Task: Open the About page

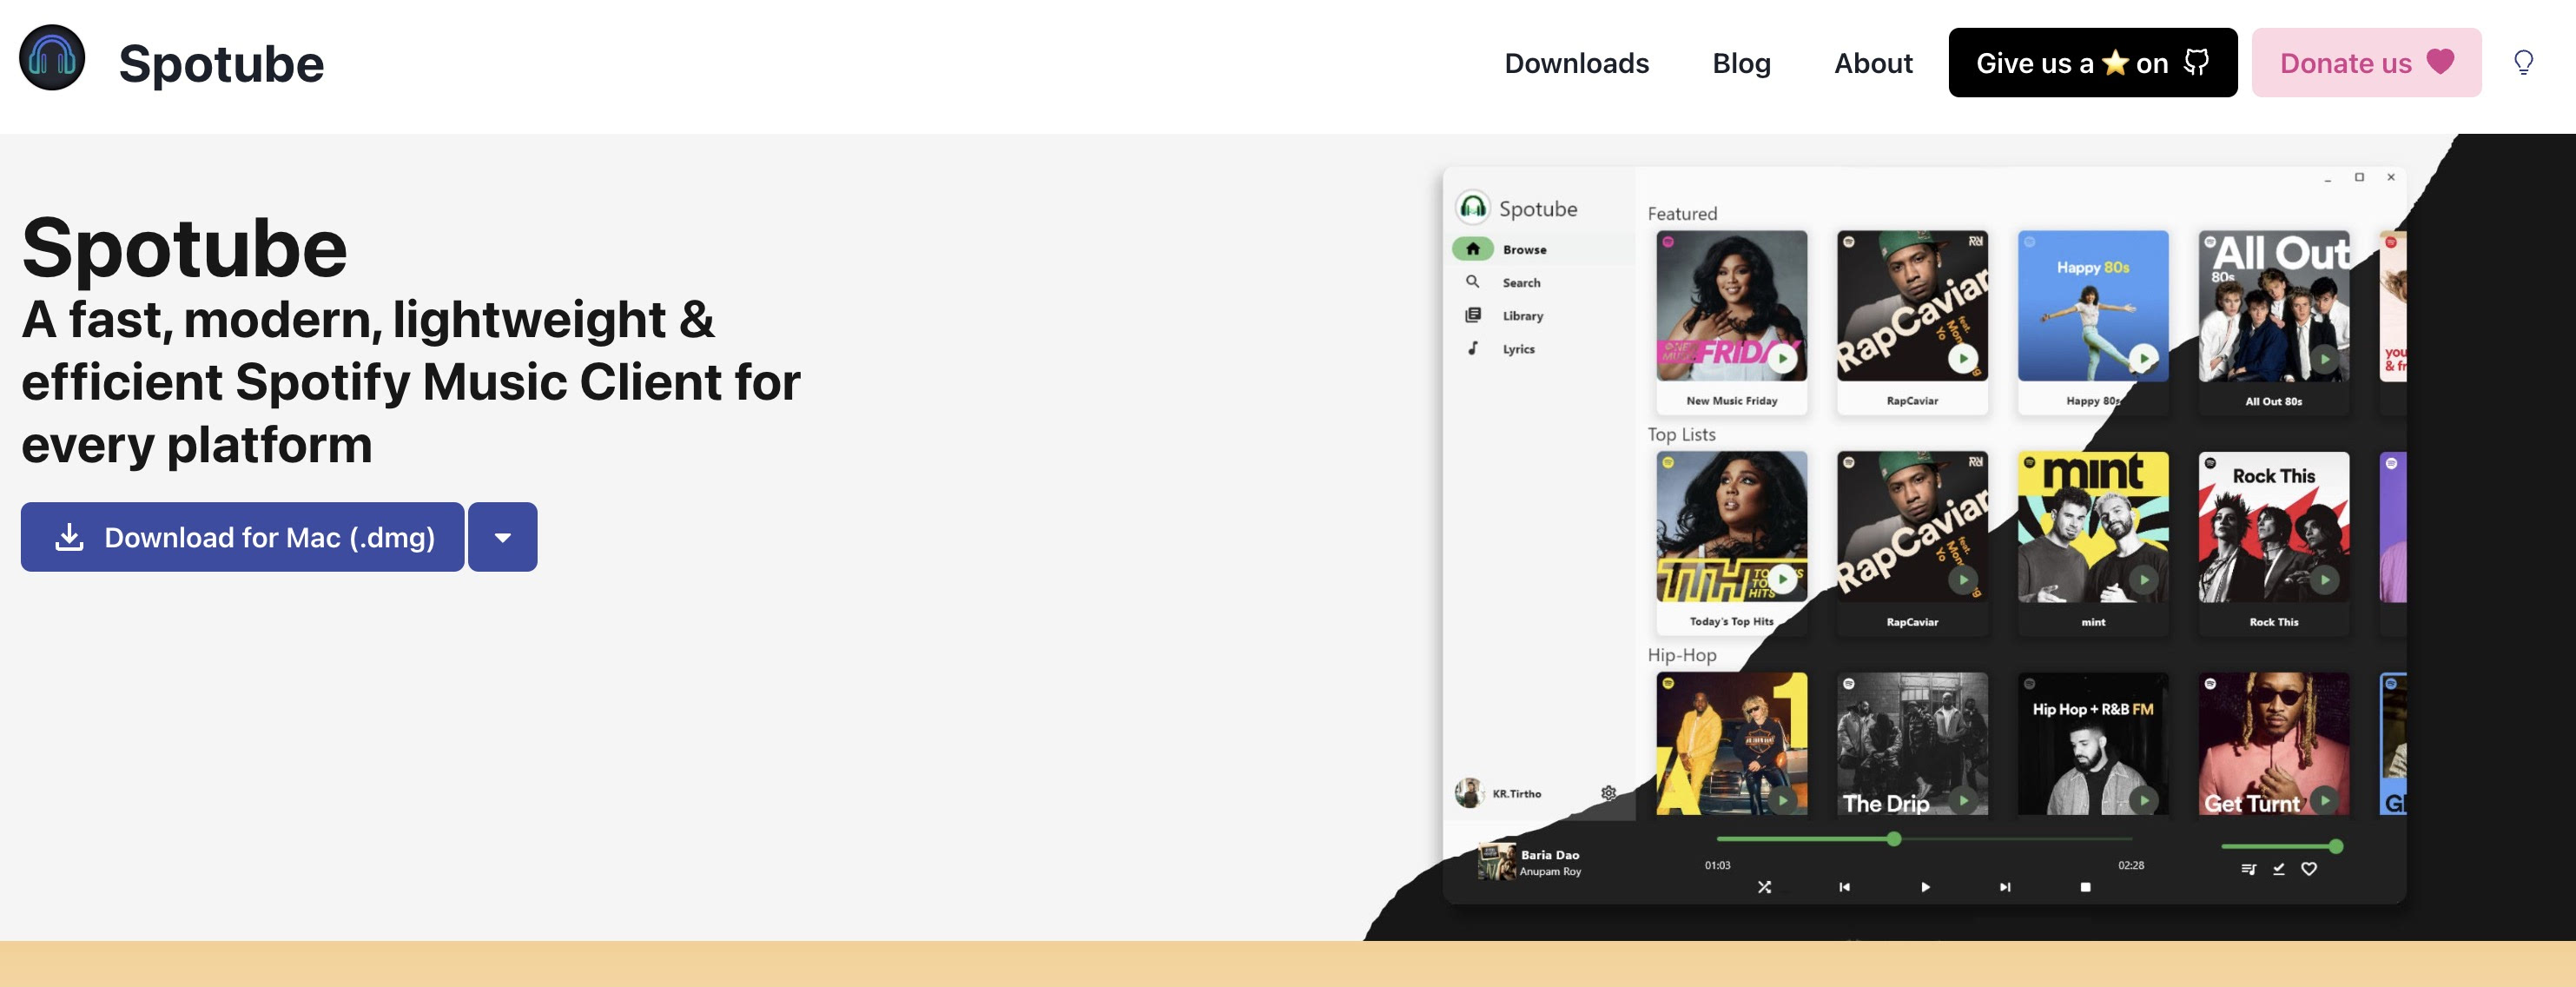Action: (x=1872, y=64)
